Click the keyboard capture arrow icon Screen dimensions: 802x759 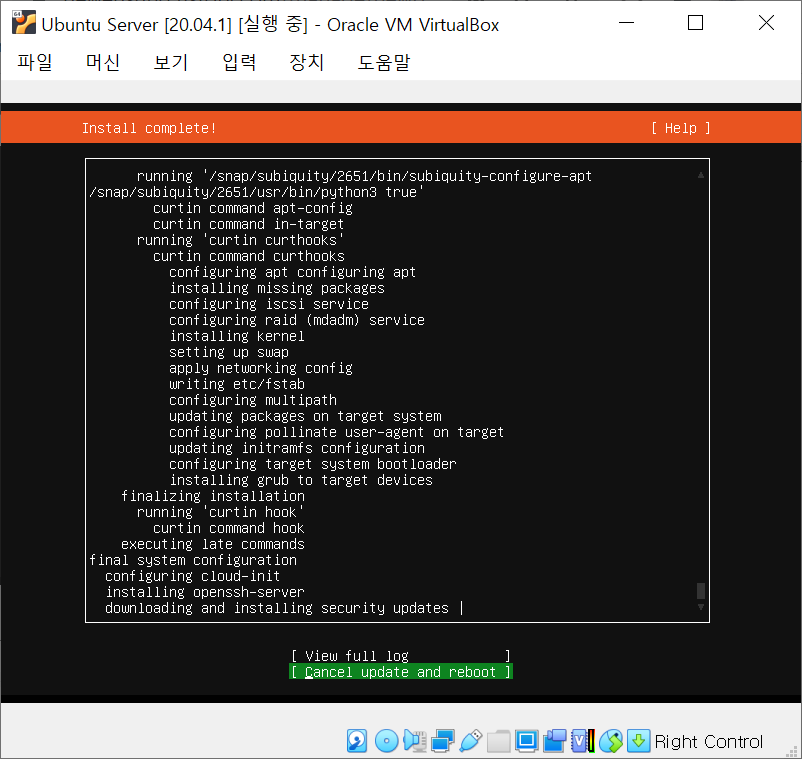638,741
